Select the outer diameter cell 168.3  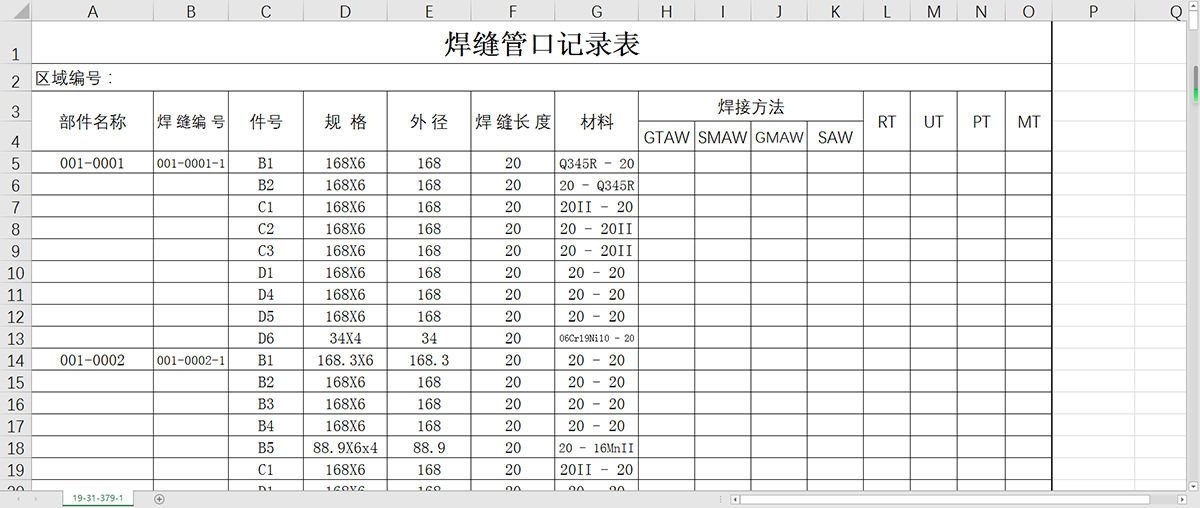pos(429,360)
